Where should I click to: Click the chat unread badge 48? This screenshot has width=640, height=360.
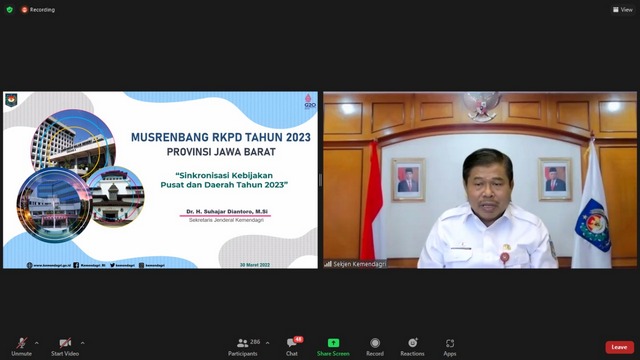[298, 340]
